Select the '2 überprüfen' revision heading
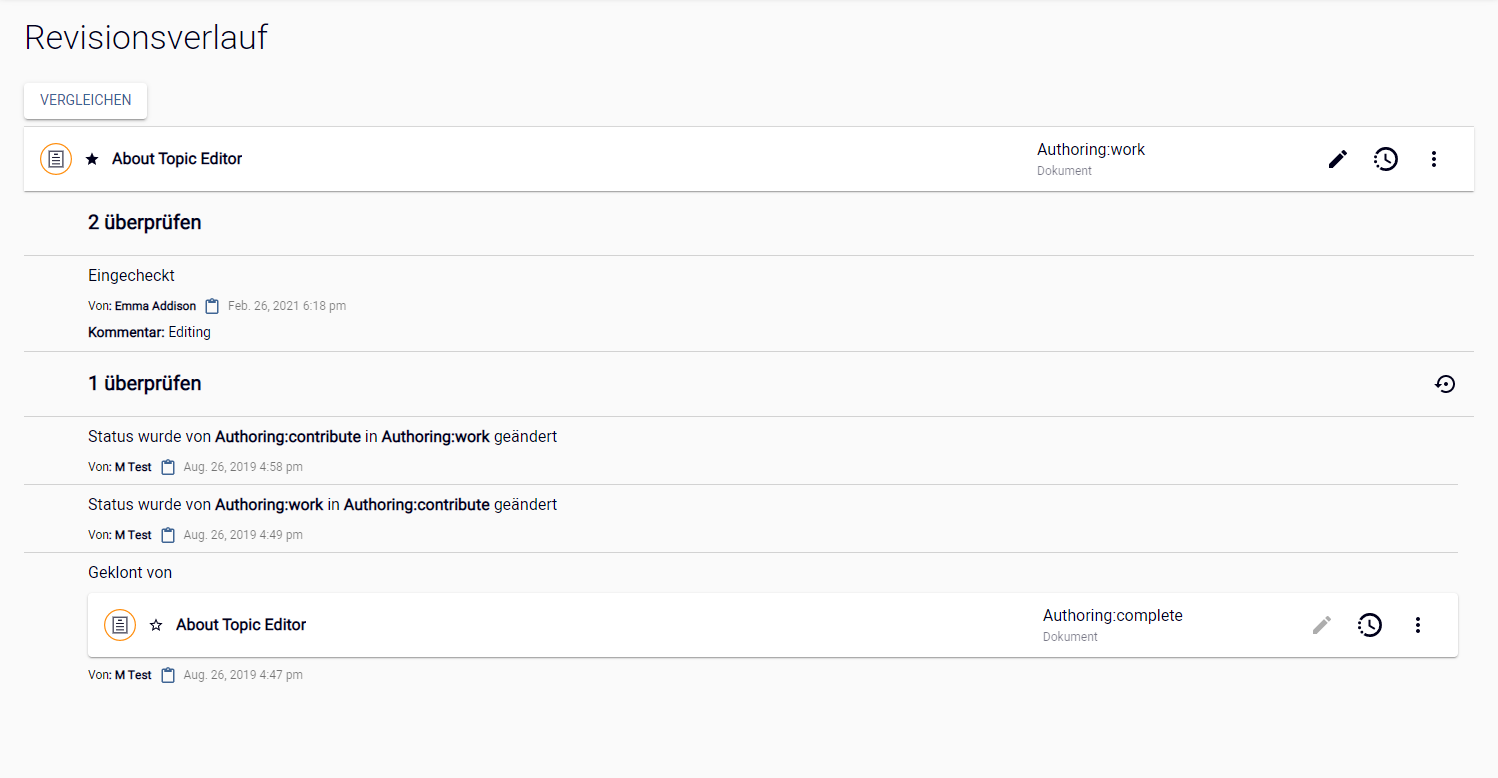1498x778 pixels. [145, 222]
